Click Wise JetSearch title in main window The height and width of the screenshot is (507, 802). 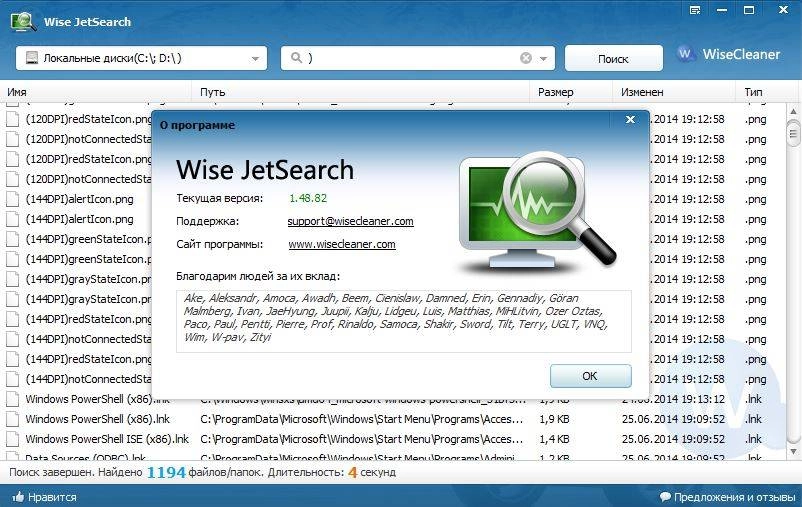(87, 22)
